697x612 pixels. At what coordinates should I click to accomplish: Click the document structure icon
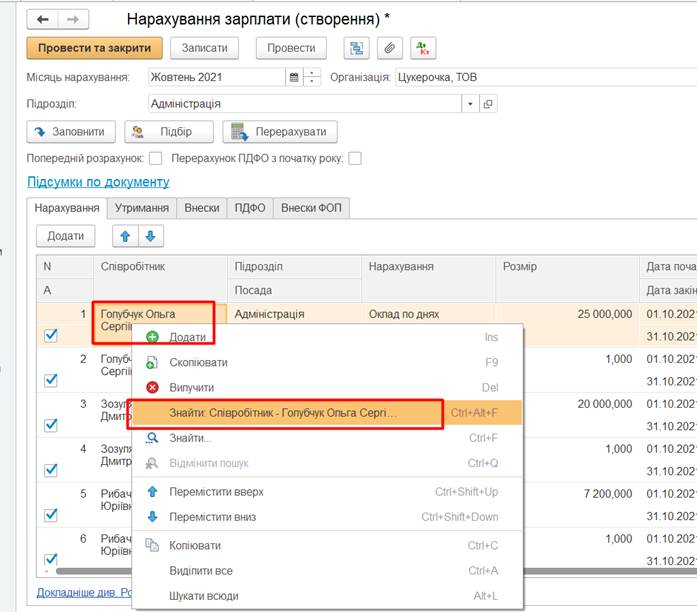356,48
